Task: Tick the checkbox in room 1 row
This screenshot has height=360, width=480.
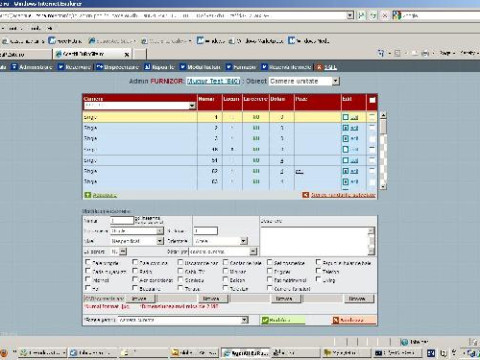Action: point(372,117)
